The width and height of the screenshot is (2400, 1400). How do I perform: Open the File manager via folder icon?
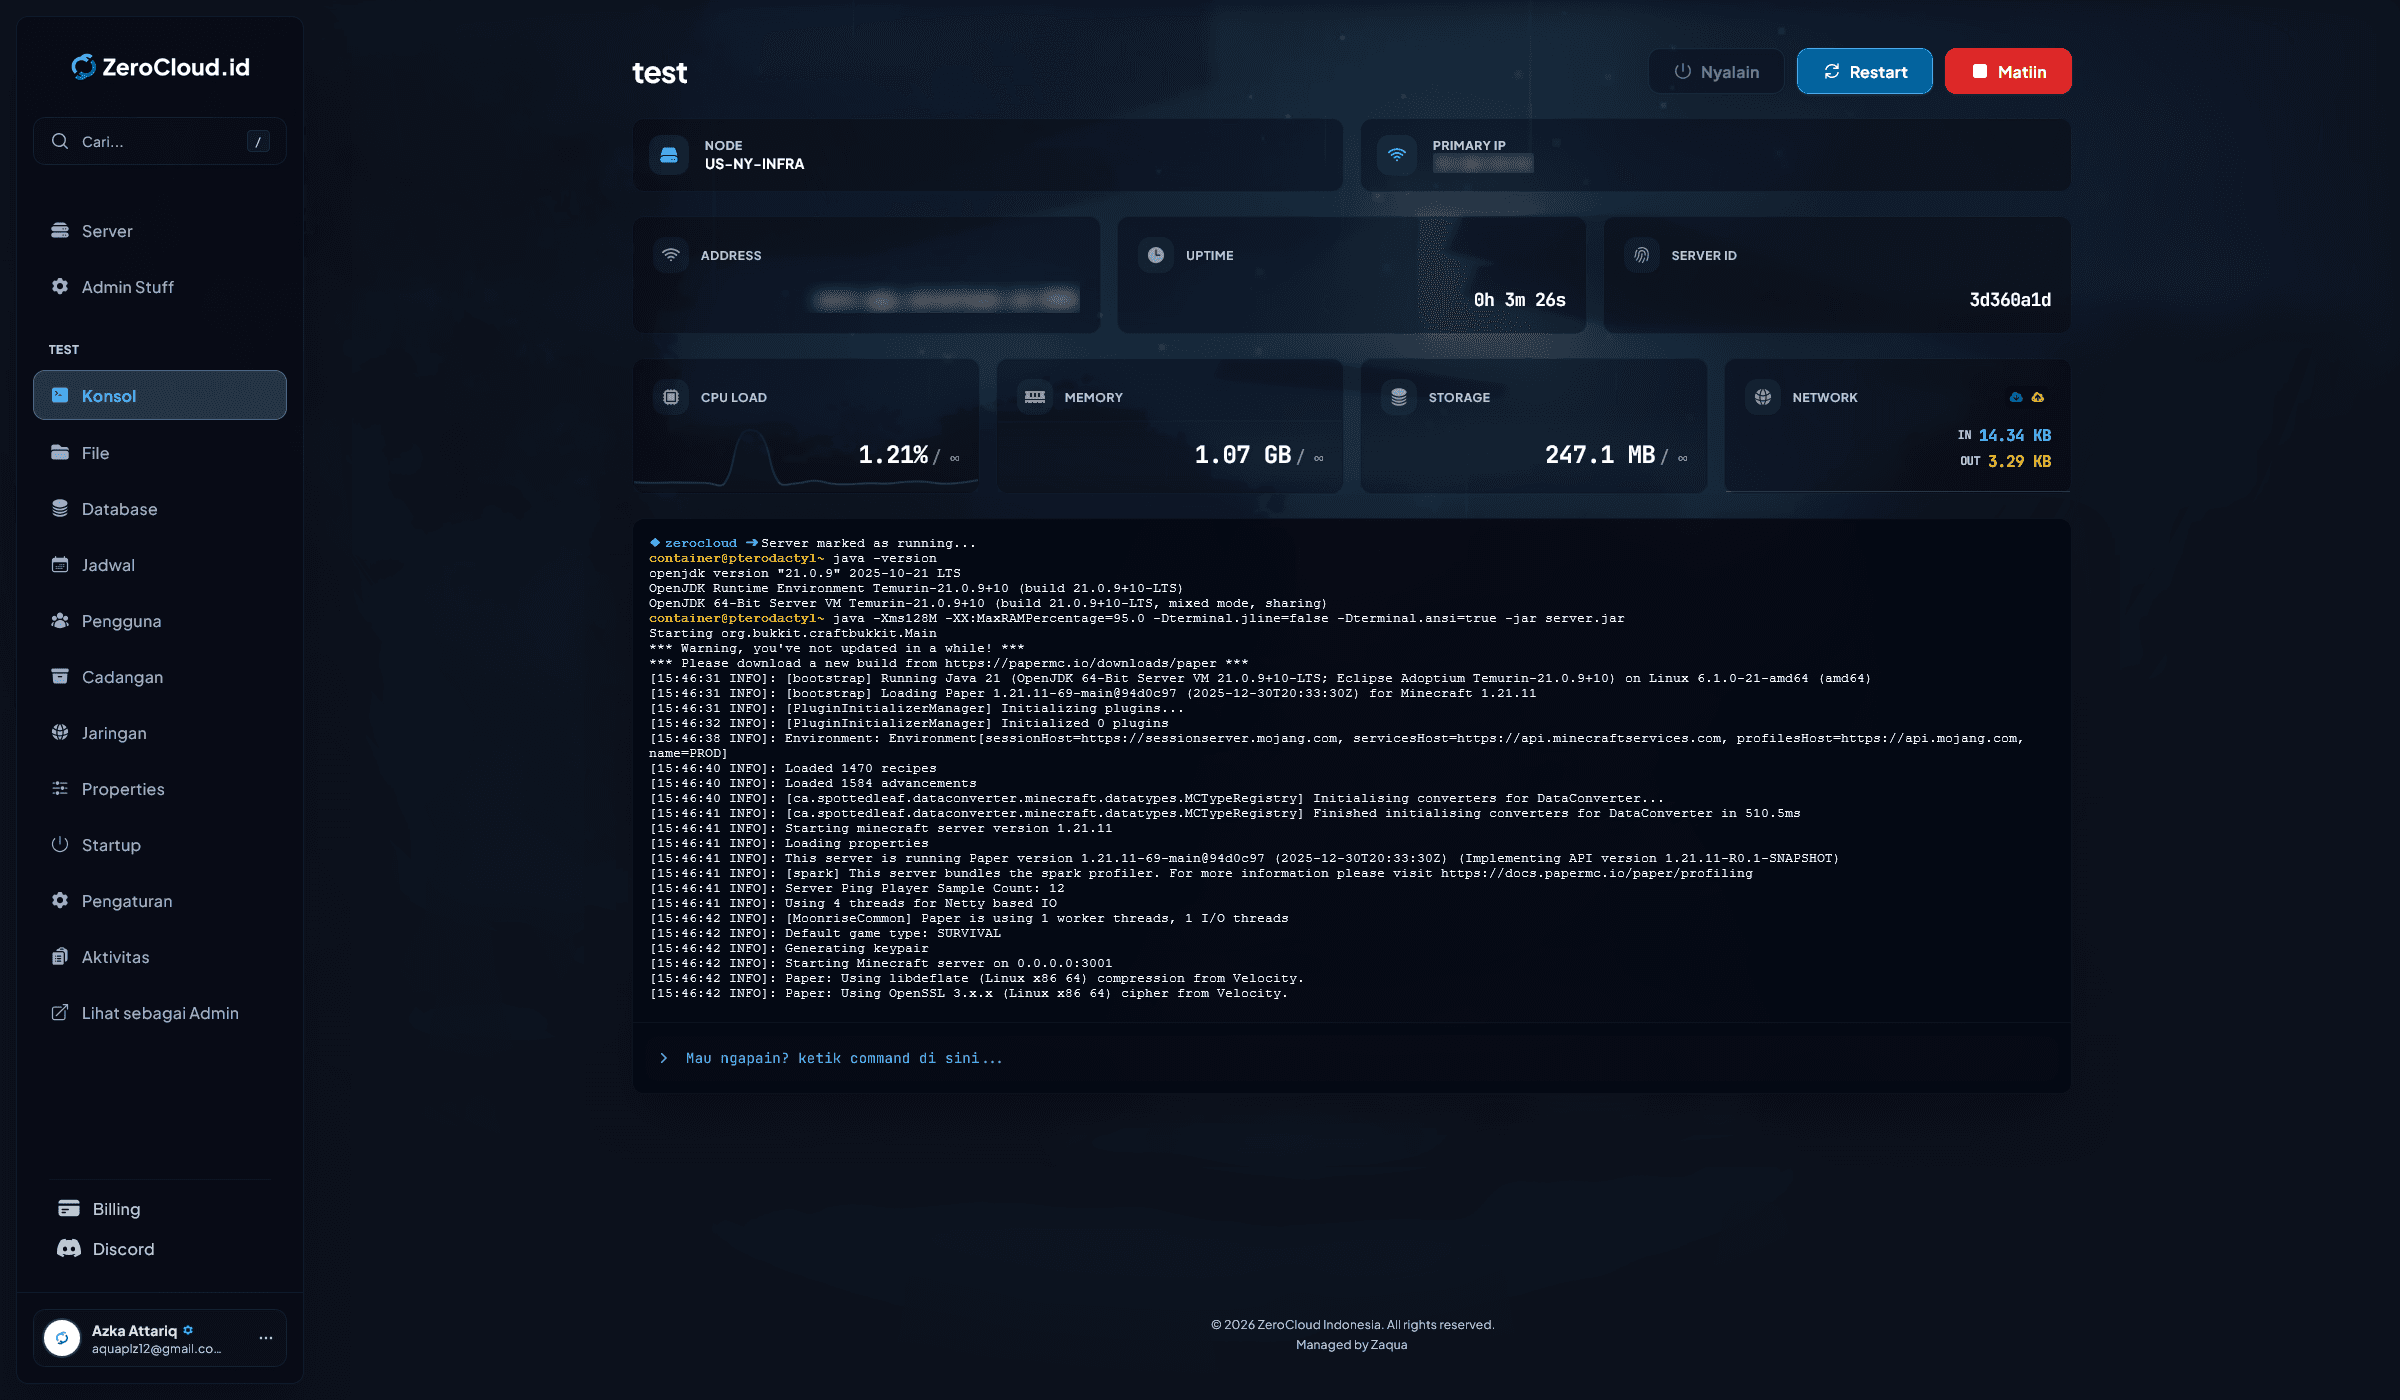click(x=60, y=452)
